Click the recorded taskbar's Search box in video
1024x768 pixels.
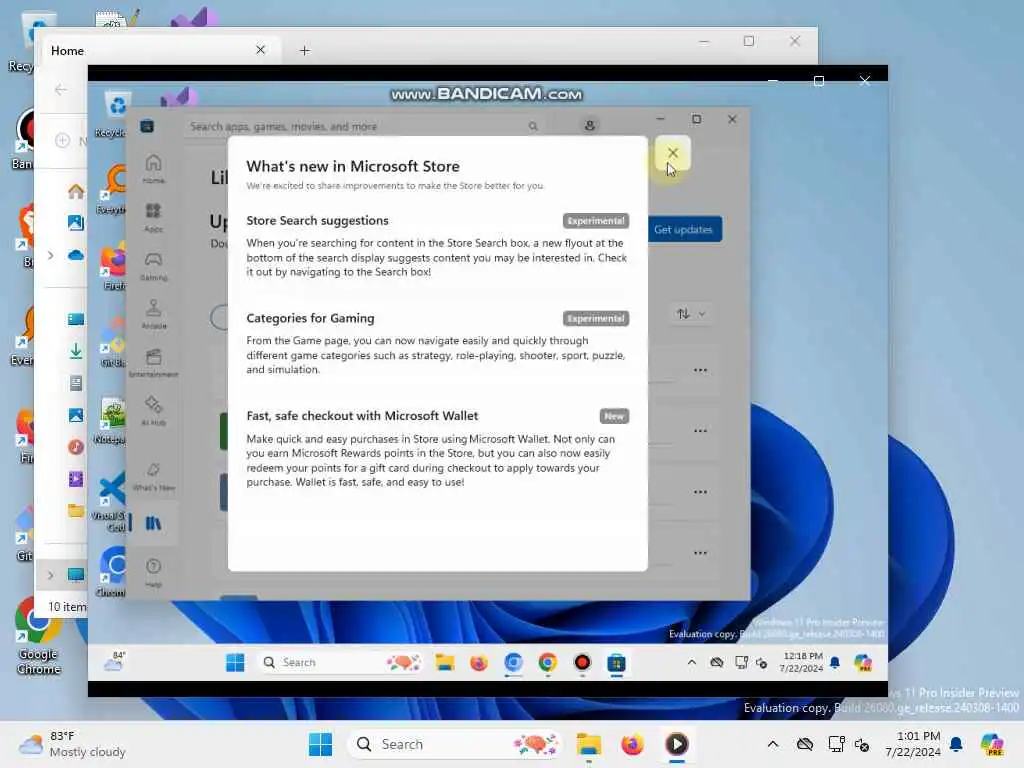click(x=340, y=663)
